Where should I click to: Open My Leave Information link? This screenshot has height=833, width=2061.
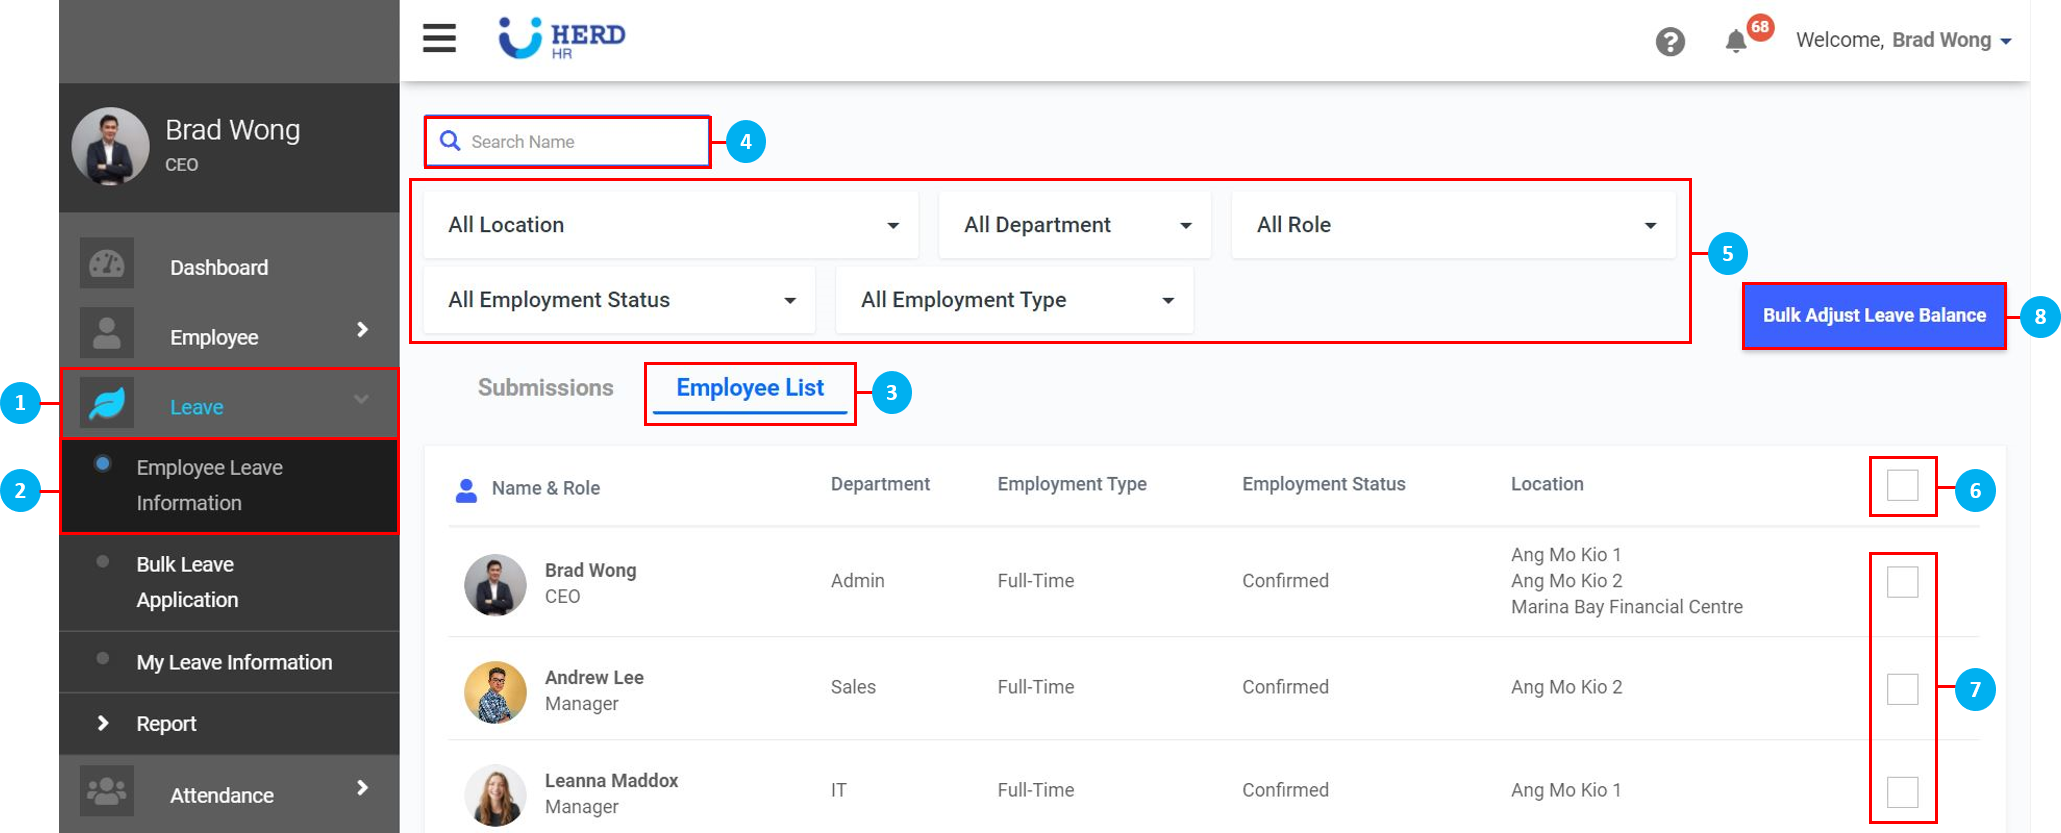coord(234,662)
